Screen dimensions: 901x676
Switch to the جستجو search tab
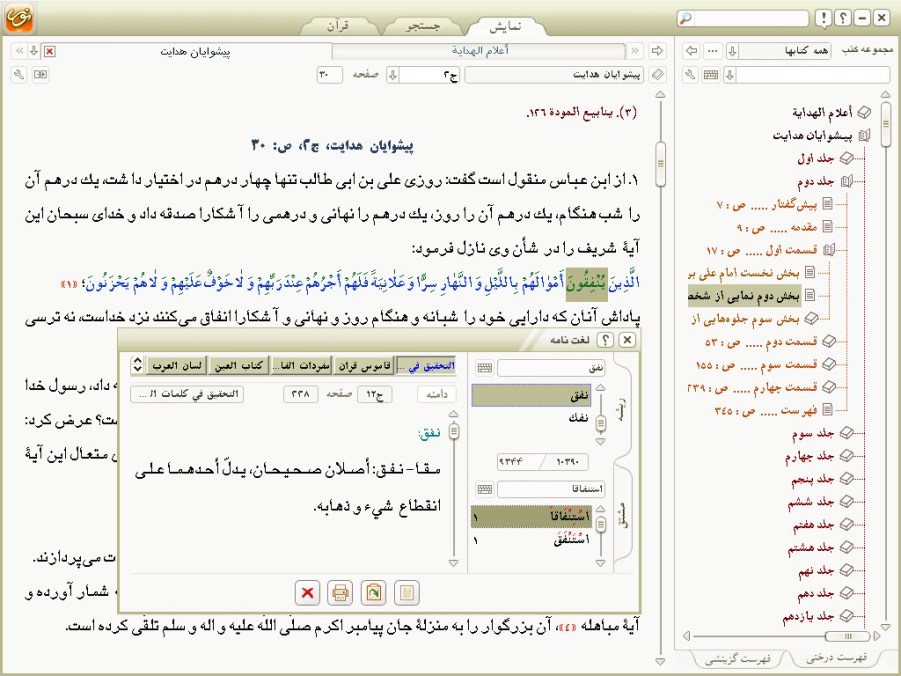pyautogui.click(x=423, y=26)
